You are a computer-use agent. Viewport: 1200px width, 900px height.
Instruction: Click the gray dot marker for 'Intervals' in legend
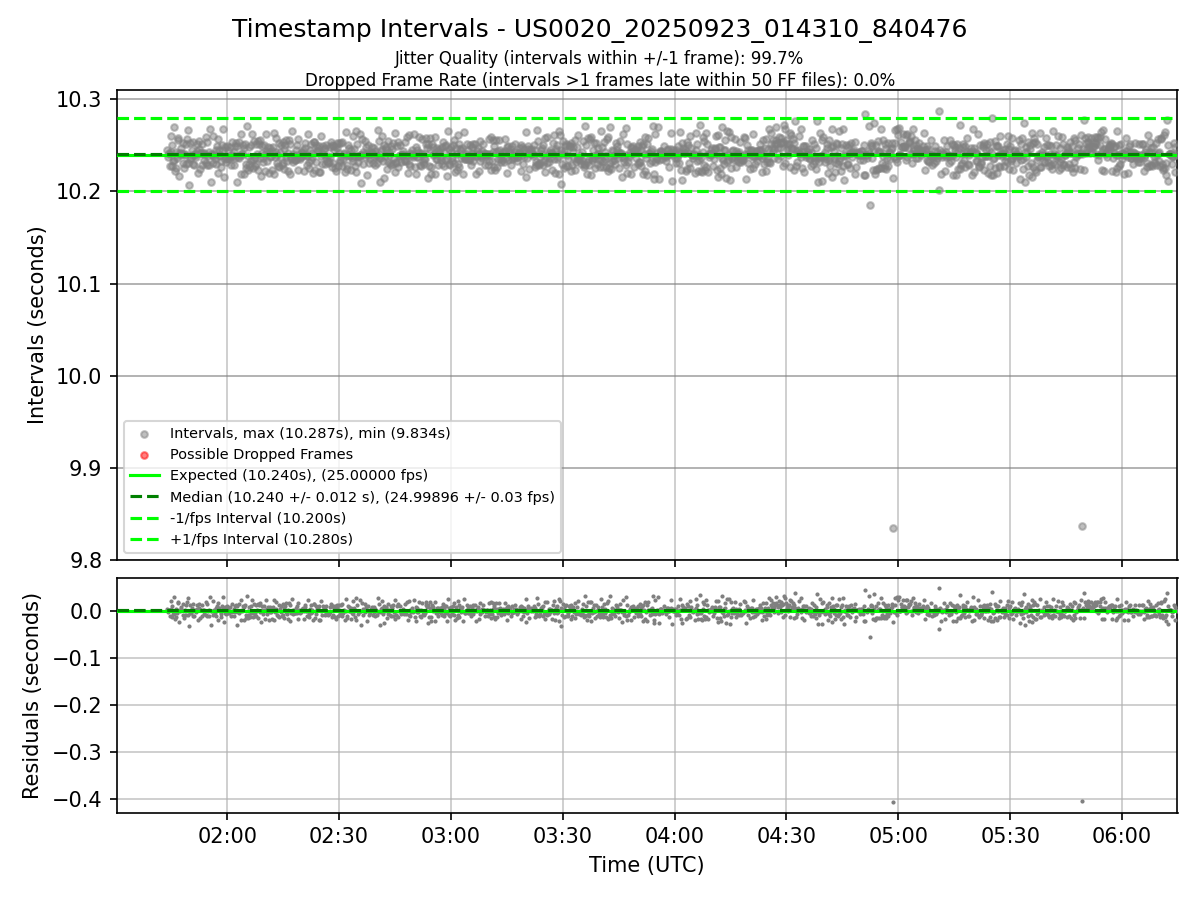tap(144, 434)
